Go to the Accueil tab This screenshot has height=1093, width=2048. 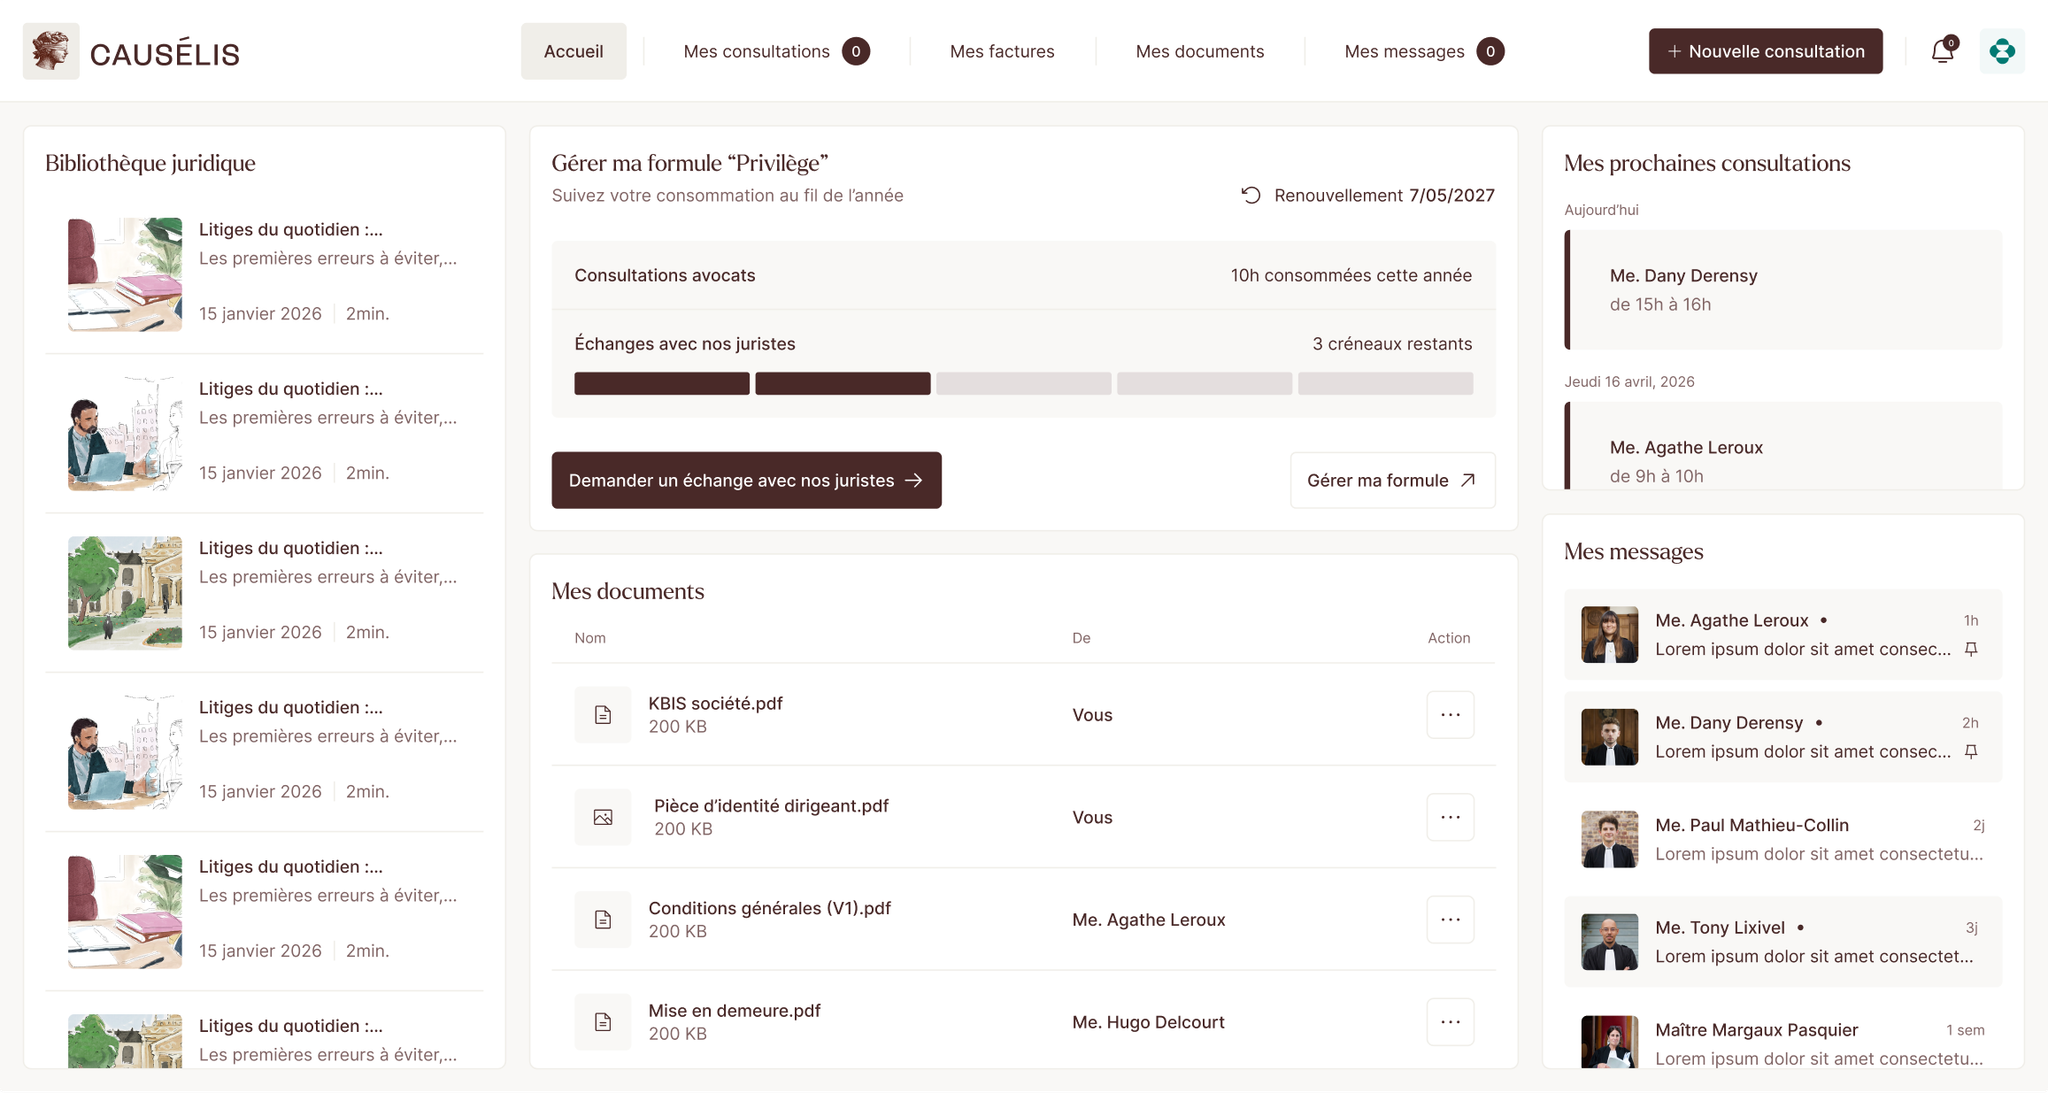[574, 51]
